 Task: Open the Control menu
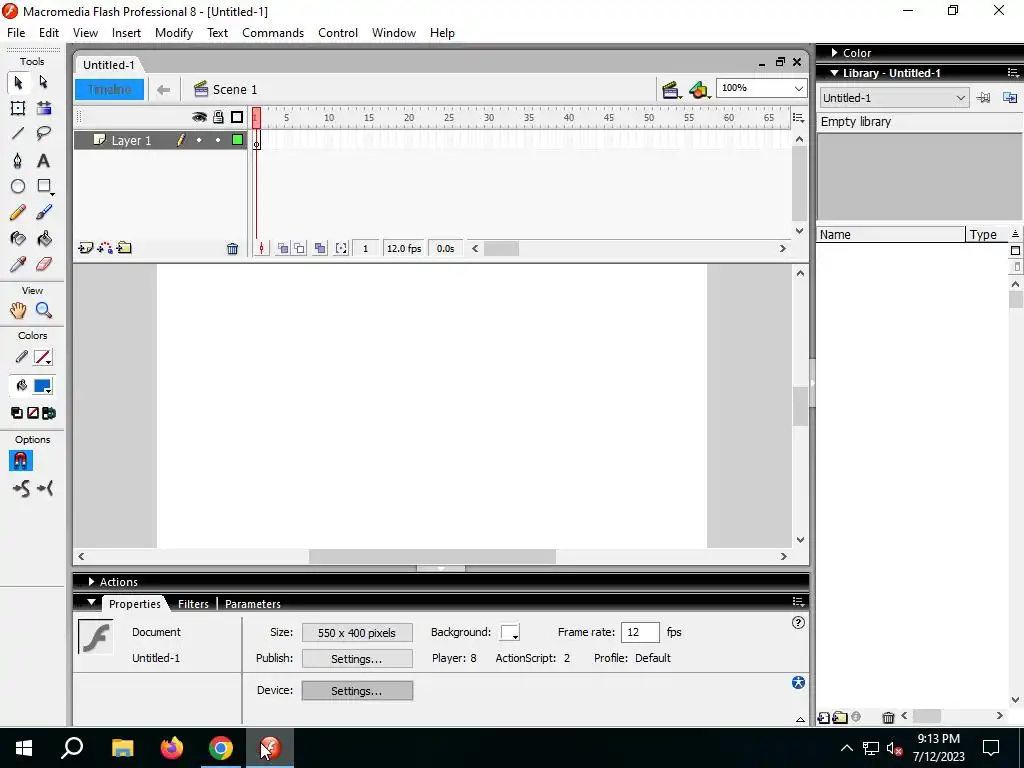tap(338, 33)
